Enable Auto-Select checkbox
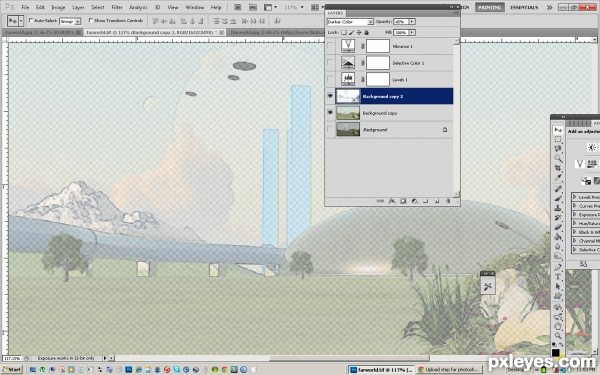Screen dimensions: 600x375 [x=31, y=20]
